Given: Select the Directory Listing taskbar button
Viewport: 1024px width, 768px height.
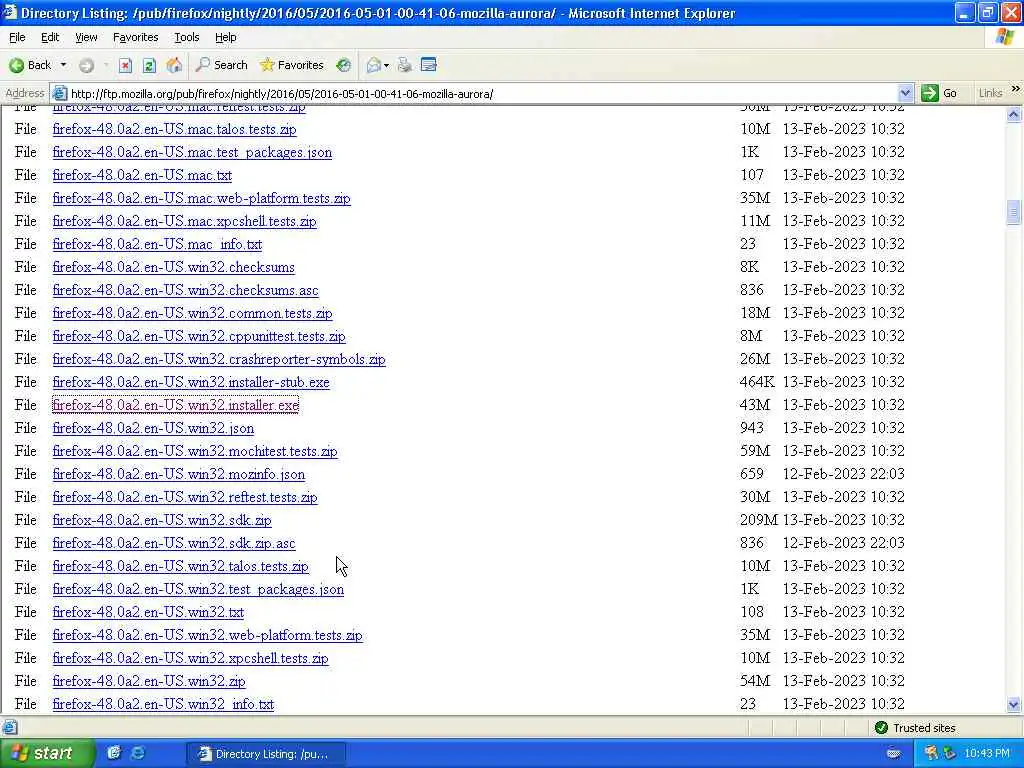Looking at the screenshot, I should tap(266, 754).
